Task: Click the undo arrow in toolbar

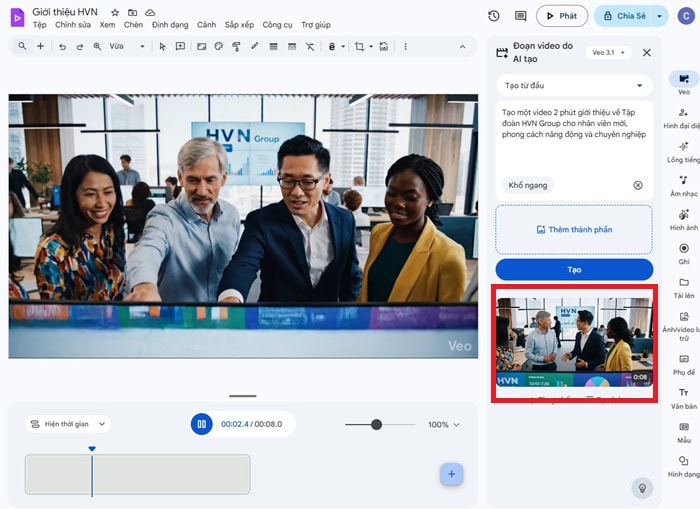Action: coord(63,47)
